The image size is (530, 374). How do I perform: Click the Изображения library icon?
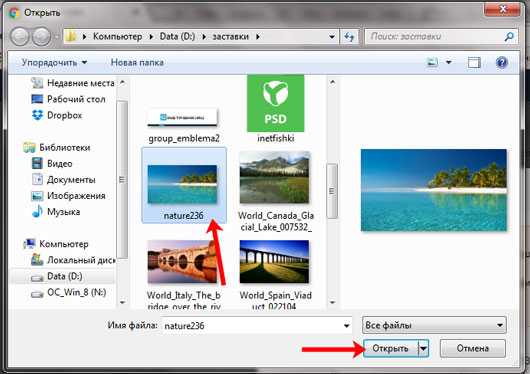tap(37, 196)
